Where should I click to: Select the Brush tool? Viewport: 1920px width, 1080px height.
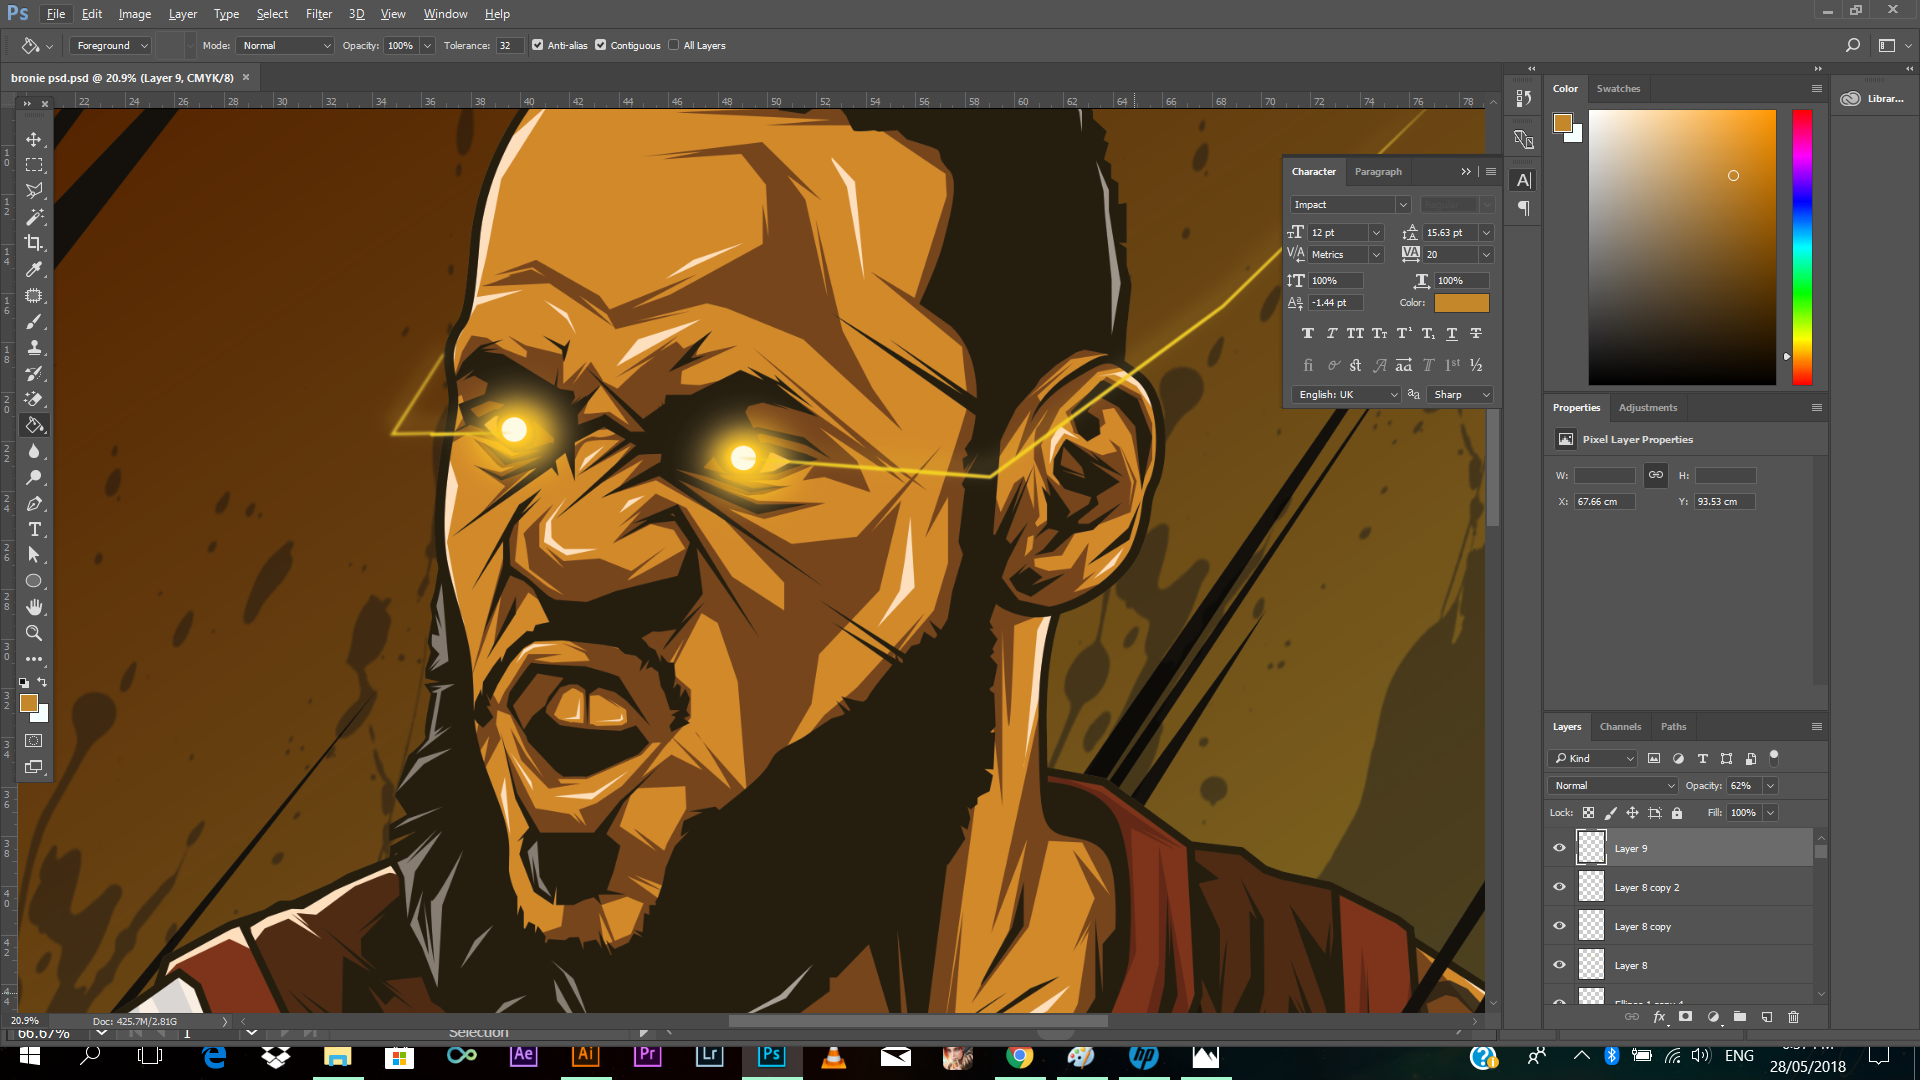click(34, 322)
